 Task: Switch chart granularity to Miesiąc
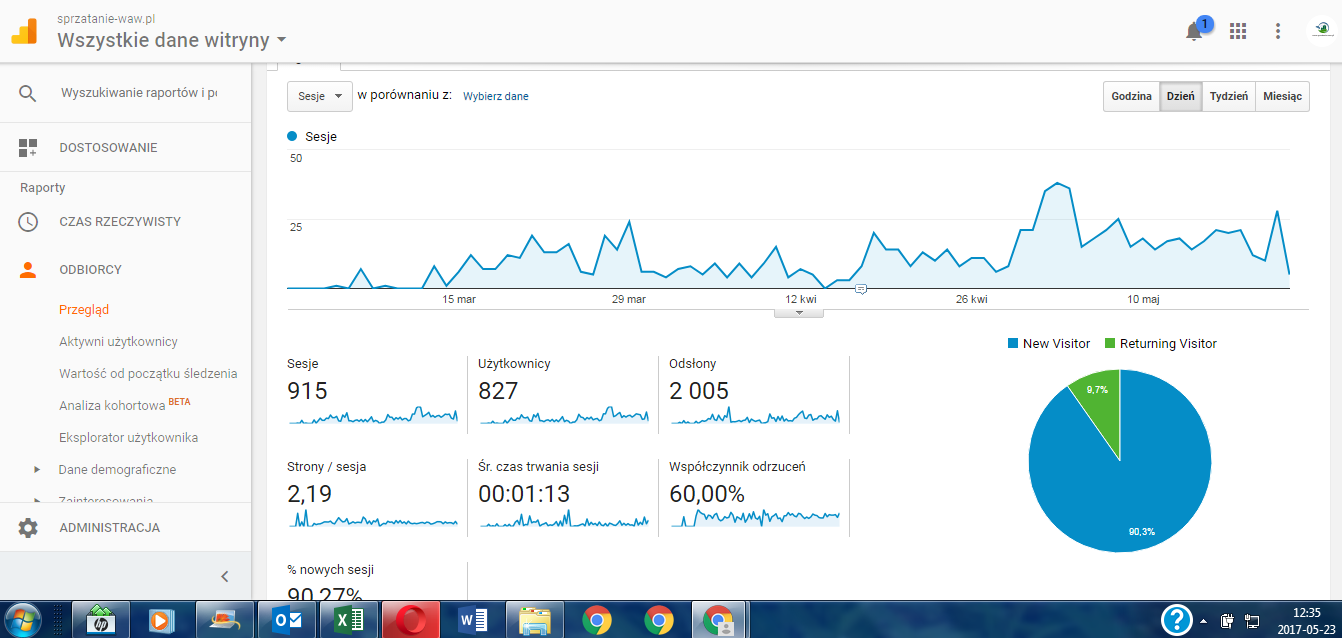[x=1282, y=97]
